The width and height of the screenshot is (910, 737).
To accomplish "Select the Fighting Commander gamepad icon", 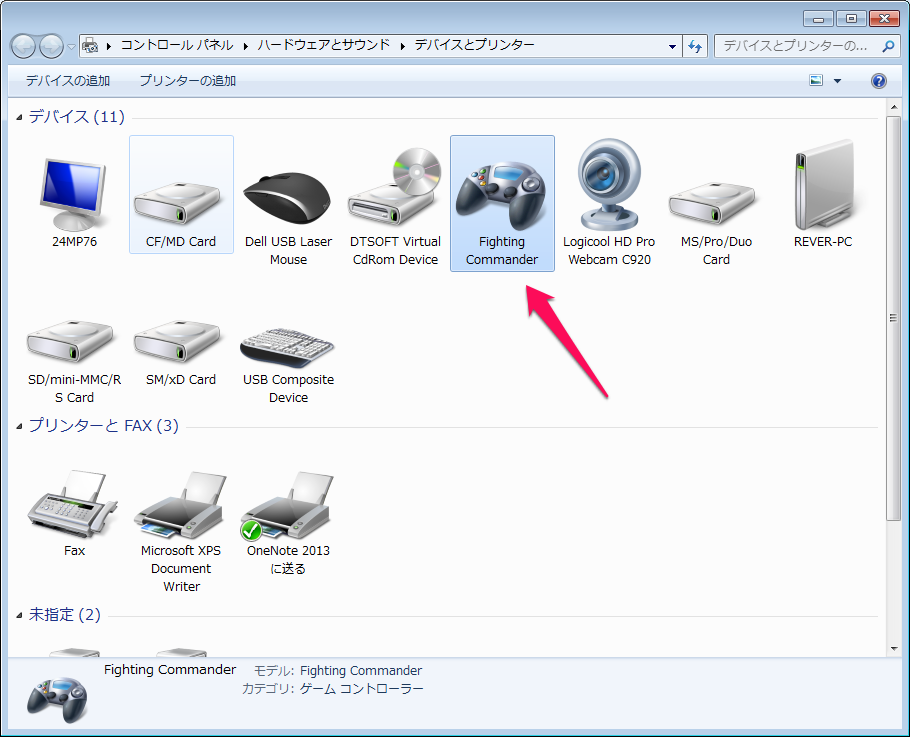I will (x=501, y=196).
